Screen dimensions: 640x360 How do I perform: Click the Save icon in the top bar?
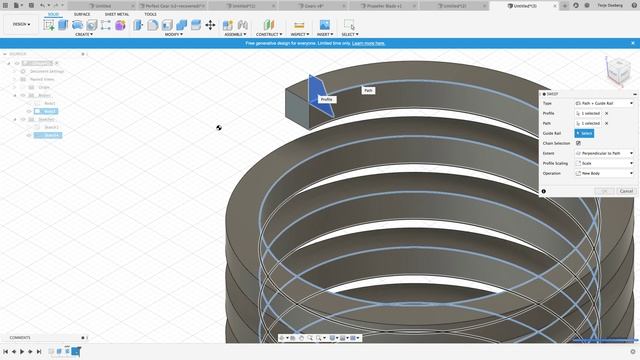tap(31, 5)
